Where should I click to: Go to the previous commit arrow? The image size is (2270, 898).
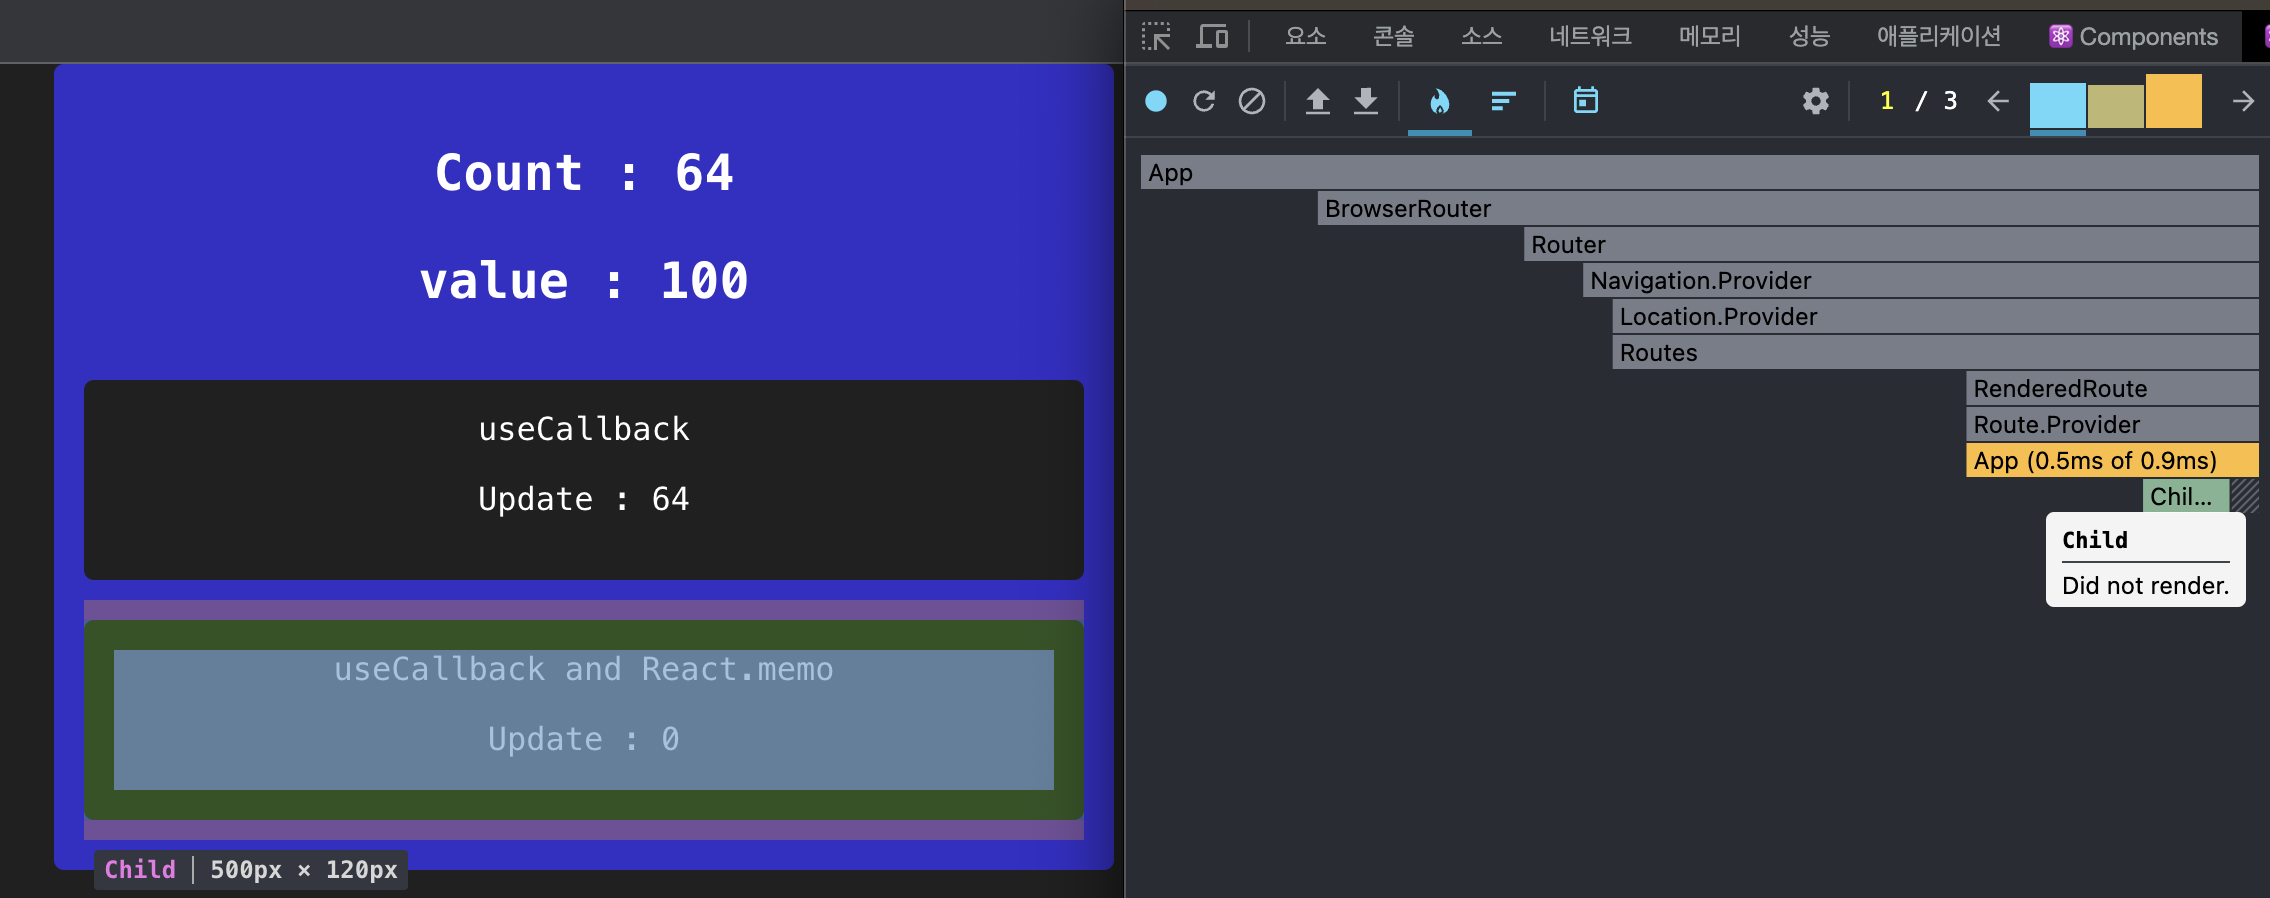coord(1998,101)
